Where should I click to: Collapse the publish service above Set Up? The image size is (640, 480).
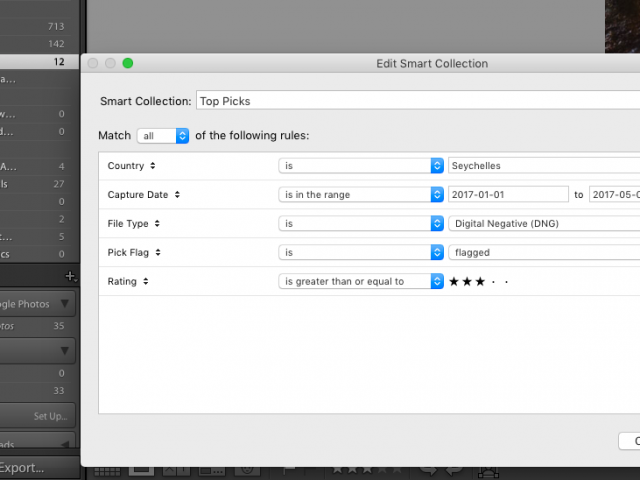coord(64,351)
